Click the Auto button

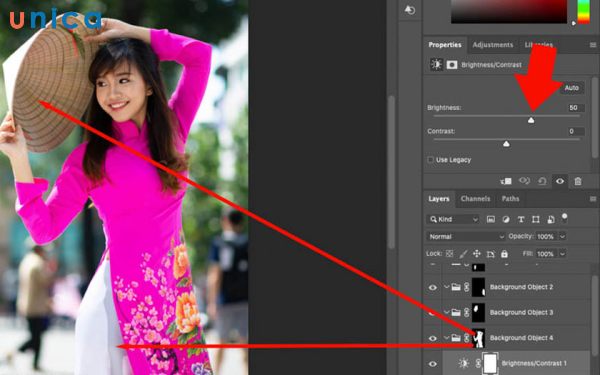point(572,88)
